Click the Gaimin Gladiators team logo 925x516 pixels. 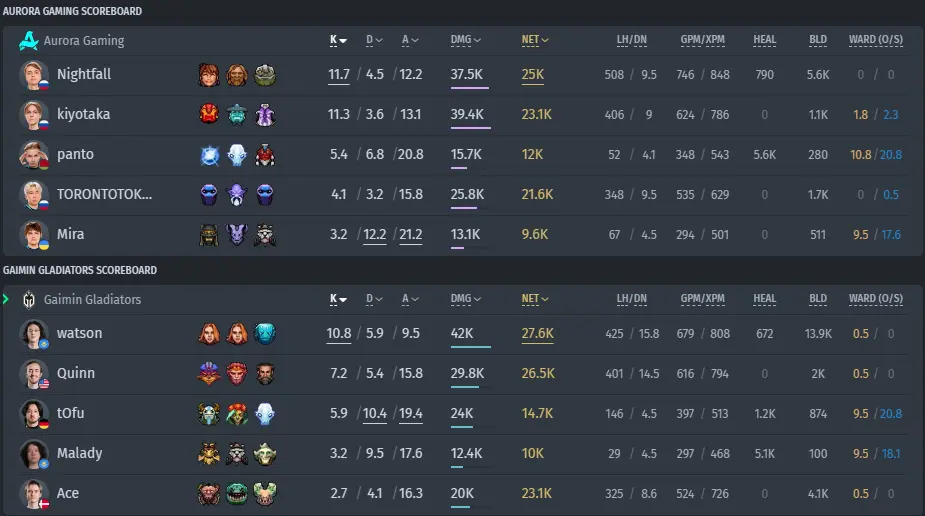point(28,300)
